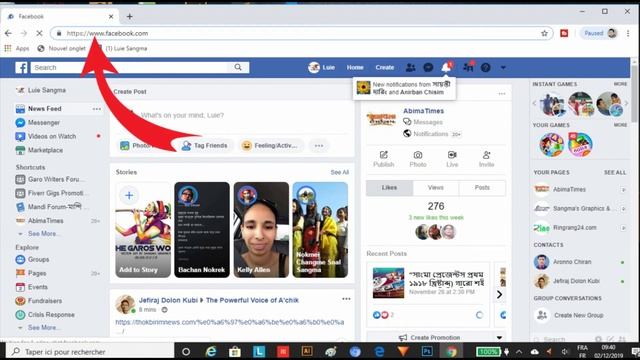
Task: Select News Feed in left sidebar
Action: pos(44,109)
